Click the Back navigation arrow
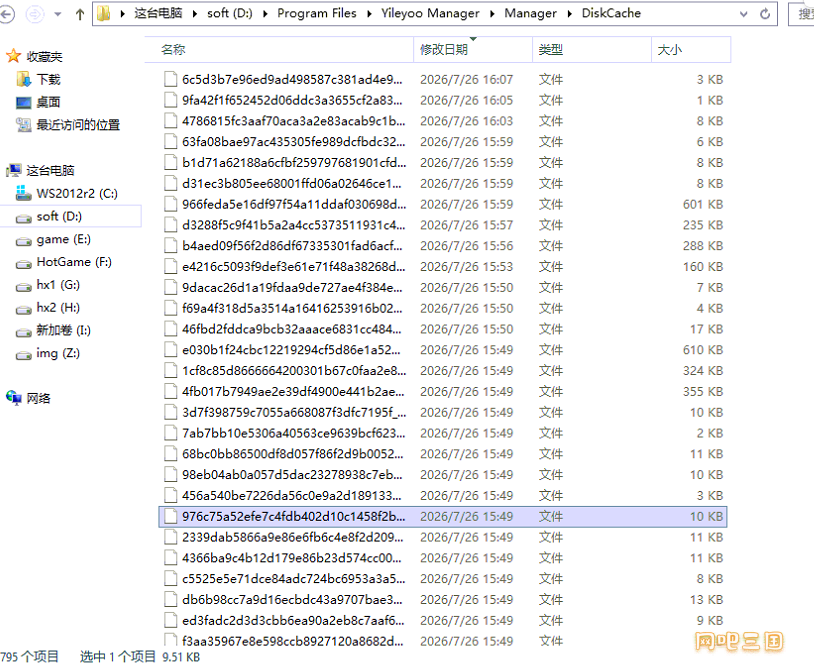The width and height of the screenshot is (814, 666). 6,14
